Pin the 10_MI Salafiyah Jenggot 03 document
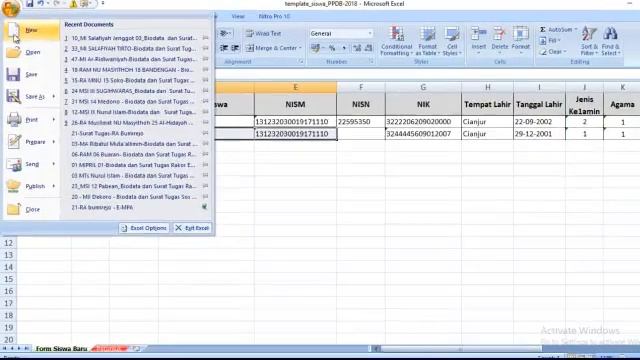640x360 pixels. click(x=205, y=38)
